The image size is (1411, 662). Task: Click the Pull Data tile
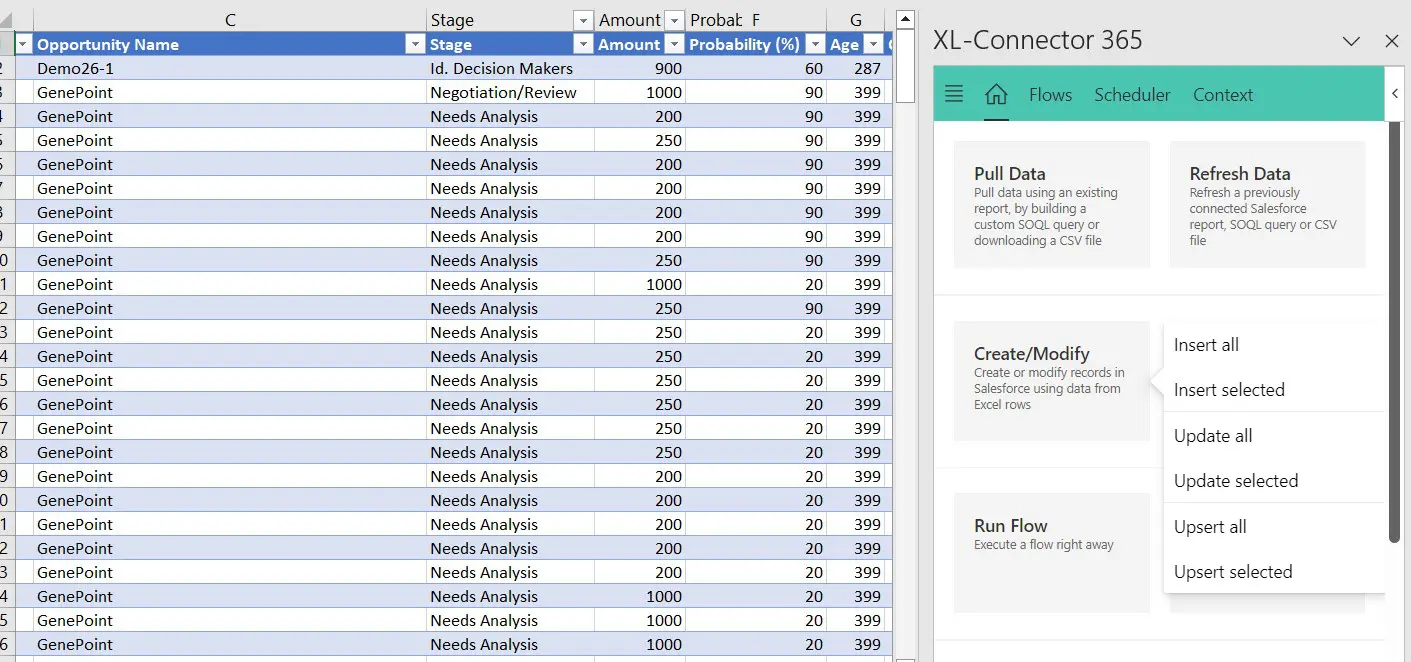(x=1051, y=204)
